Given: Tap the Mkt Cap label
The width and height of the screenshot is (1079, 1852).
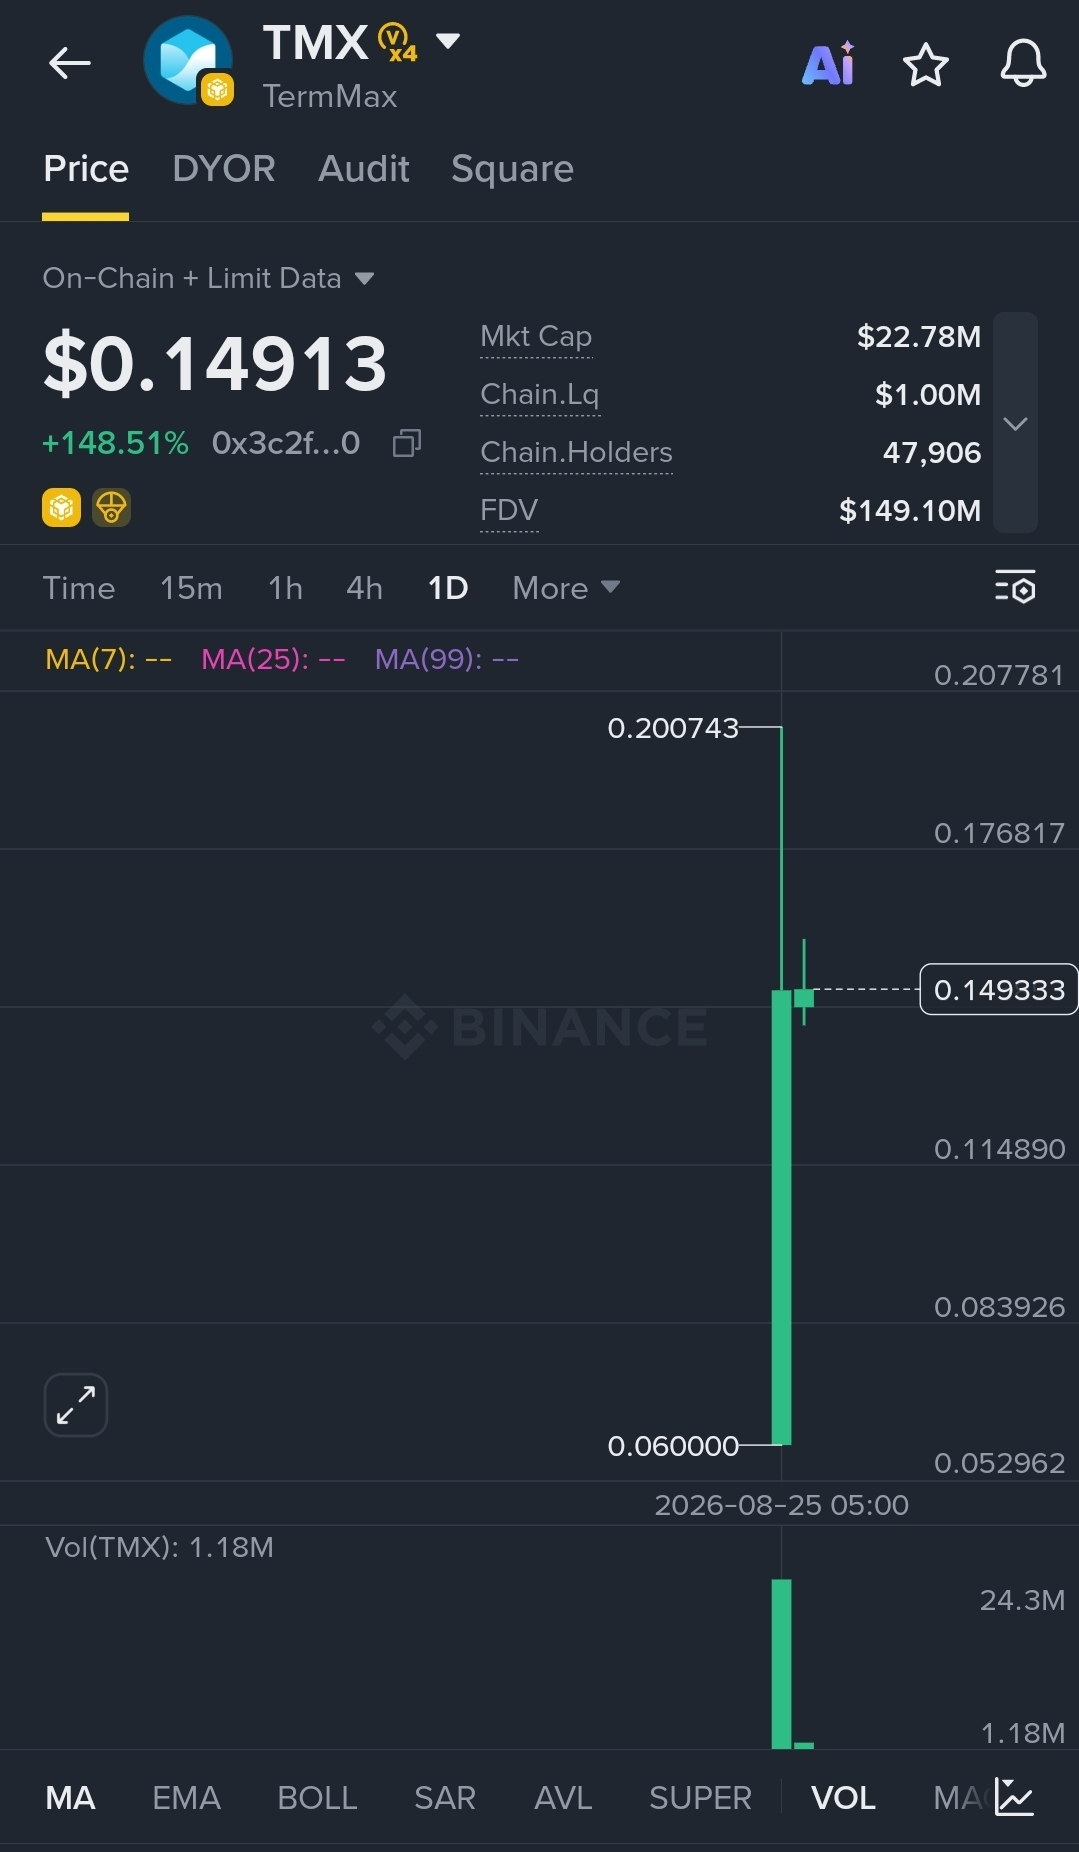Looking at the screenshot, I should (536, 337).
